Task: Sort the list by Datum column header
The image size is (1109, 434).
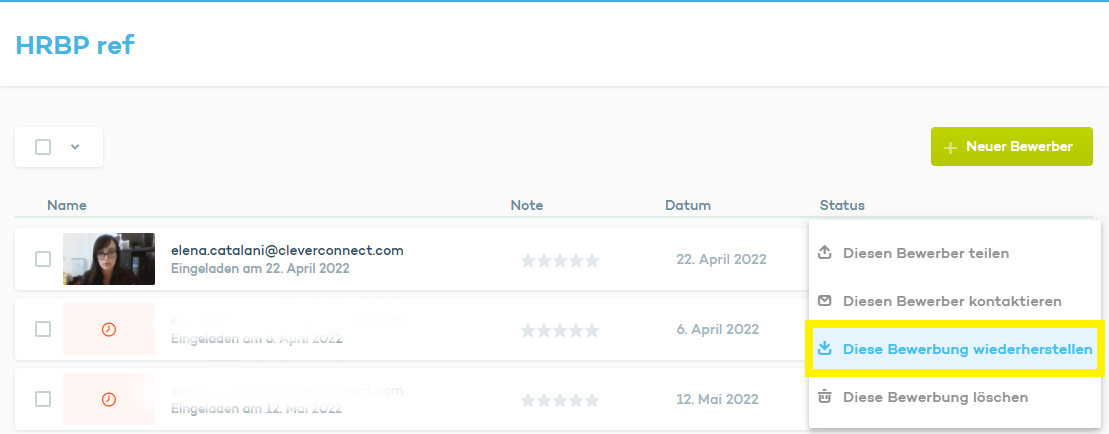Action: (x=687, y=205)
